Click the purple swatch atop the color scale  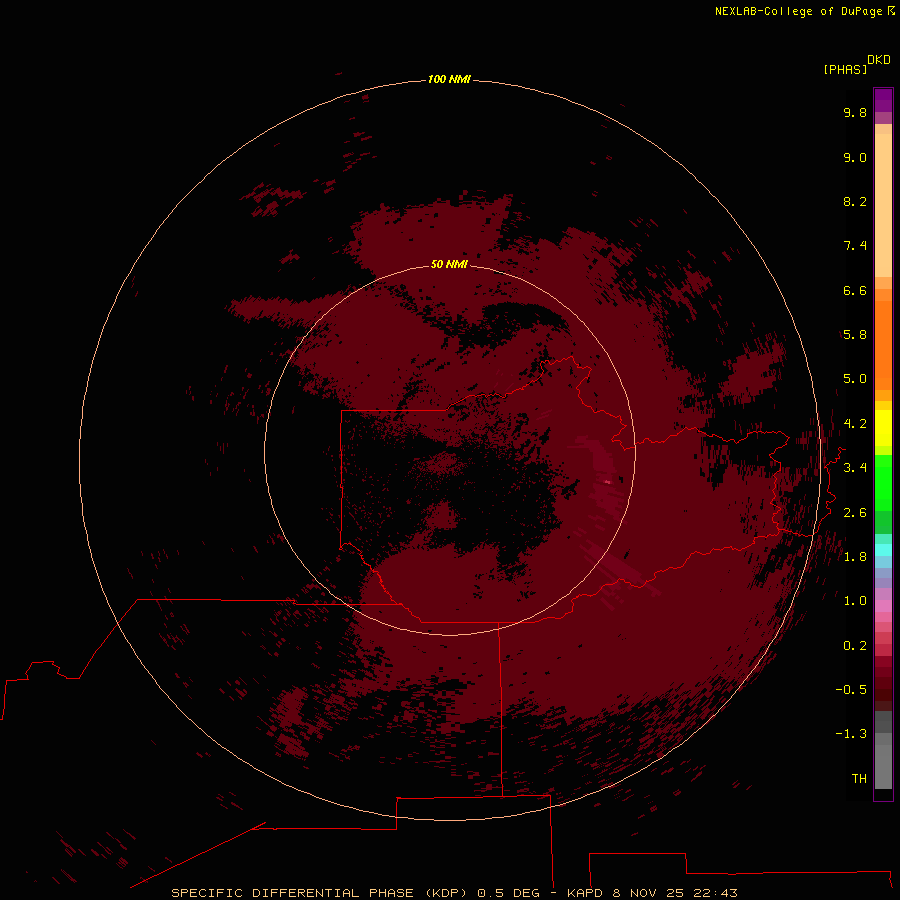coord(883,100)
